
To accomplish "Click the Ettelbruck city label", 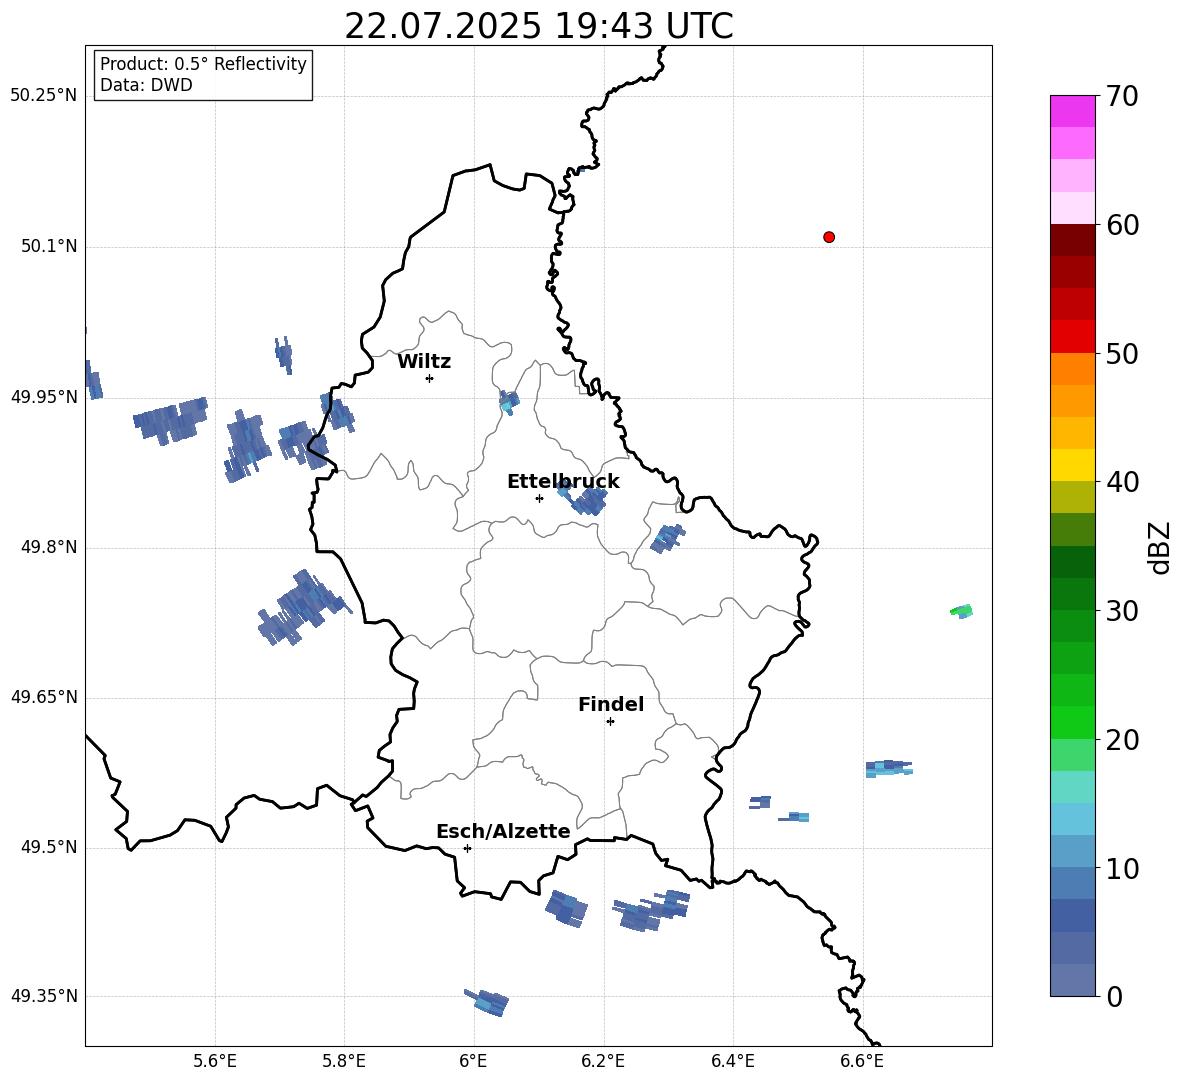I will point(563,482).
